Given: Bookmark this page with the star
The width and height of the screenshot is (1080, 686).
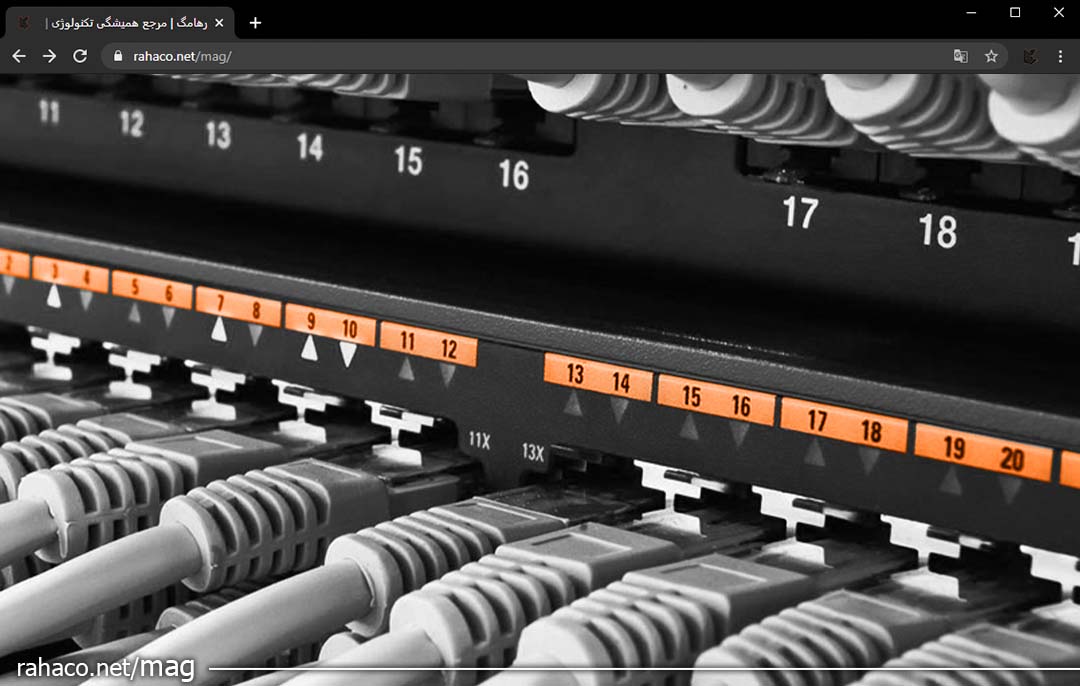Looking at the screenshot, I should point(991,56).
